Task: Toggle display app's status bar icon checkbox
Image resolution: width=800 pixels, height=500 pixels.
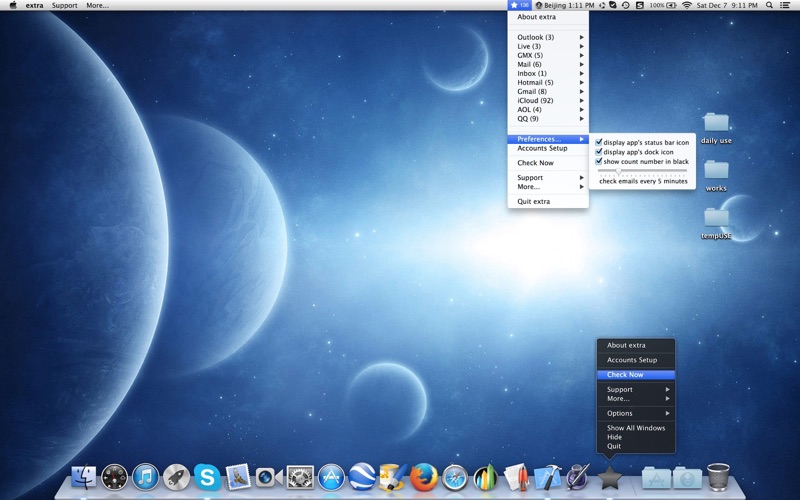Action: 599,142
